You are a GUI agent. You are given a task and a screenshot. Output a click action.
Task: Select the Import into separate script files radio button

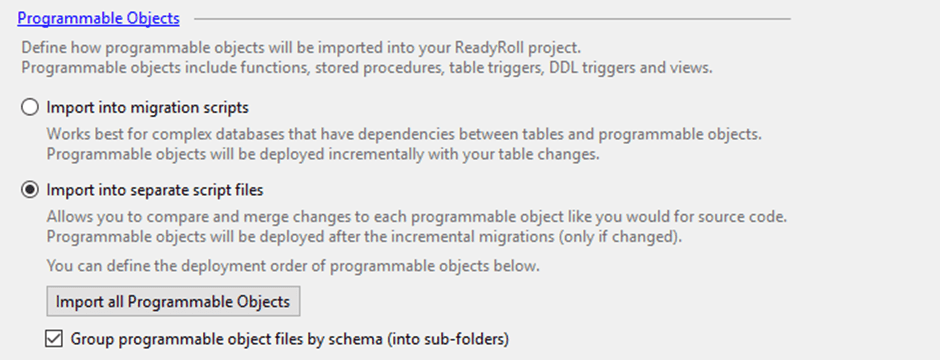29,190
